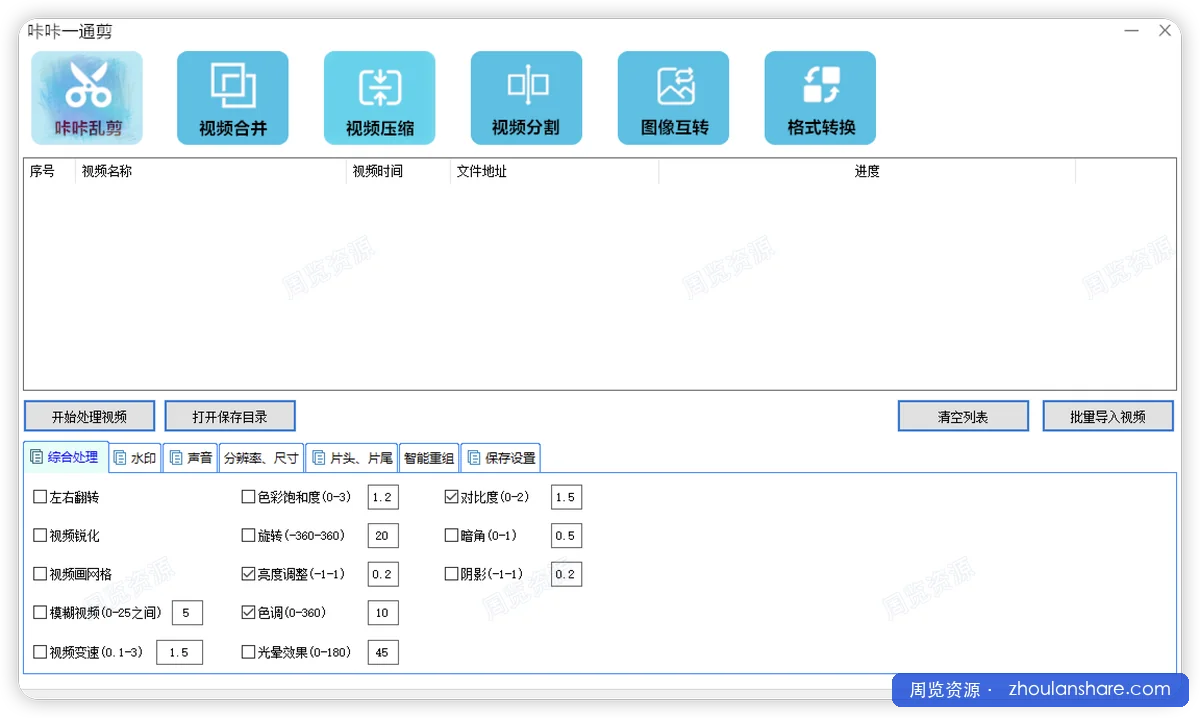The height and width of the screenshot is (718, 1200).
Task: Tick the 视频画网格 checkbox
Action: [x=40, y=574]
